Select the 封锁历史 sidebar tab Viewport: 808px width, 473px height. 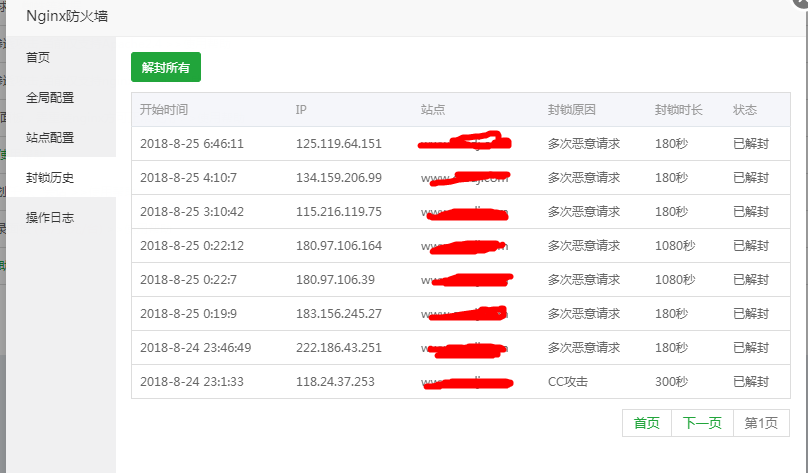click(x=50, y=177)
